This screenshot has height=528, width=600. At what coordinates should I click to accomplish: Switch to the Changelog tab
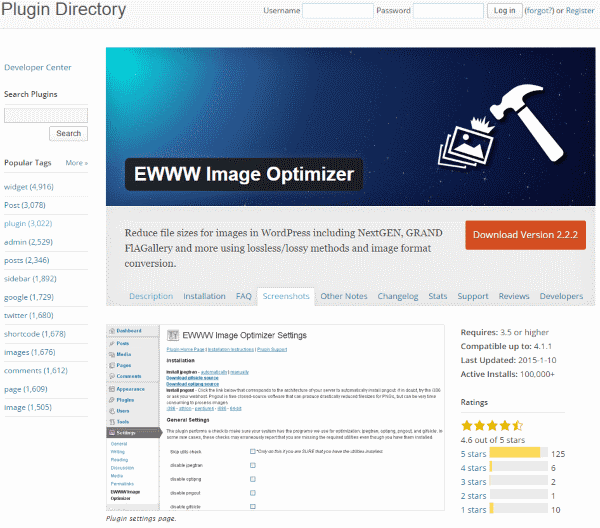[x=398, y=296]
